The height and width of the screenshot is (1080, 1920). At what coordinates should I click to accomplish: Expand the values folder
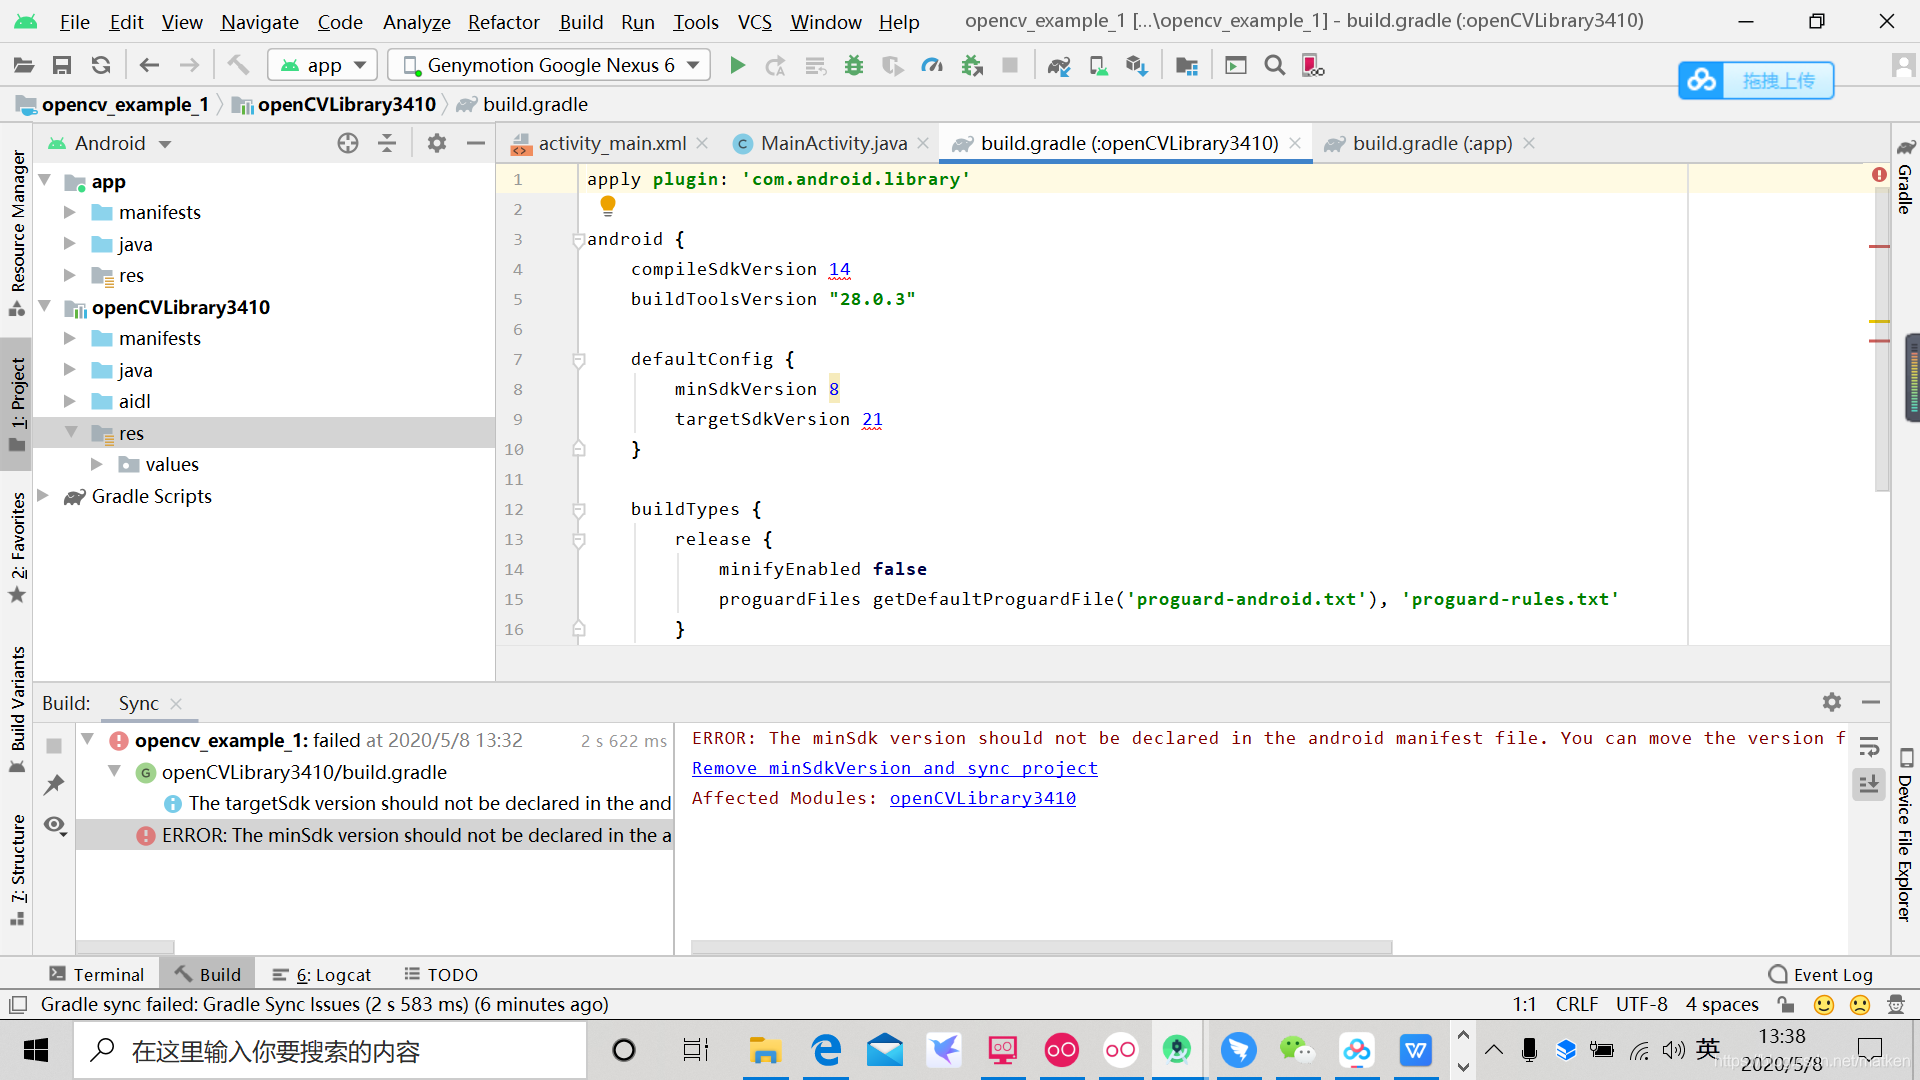[97, 464]
